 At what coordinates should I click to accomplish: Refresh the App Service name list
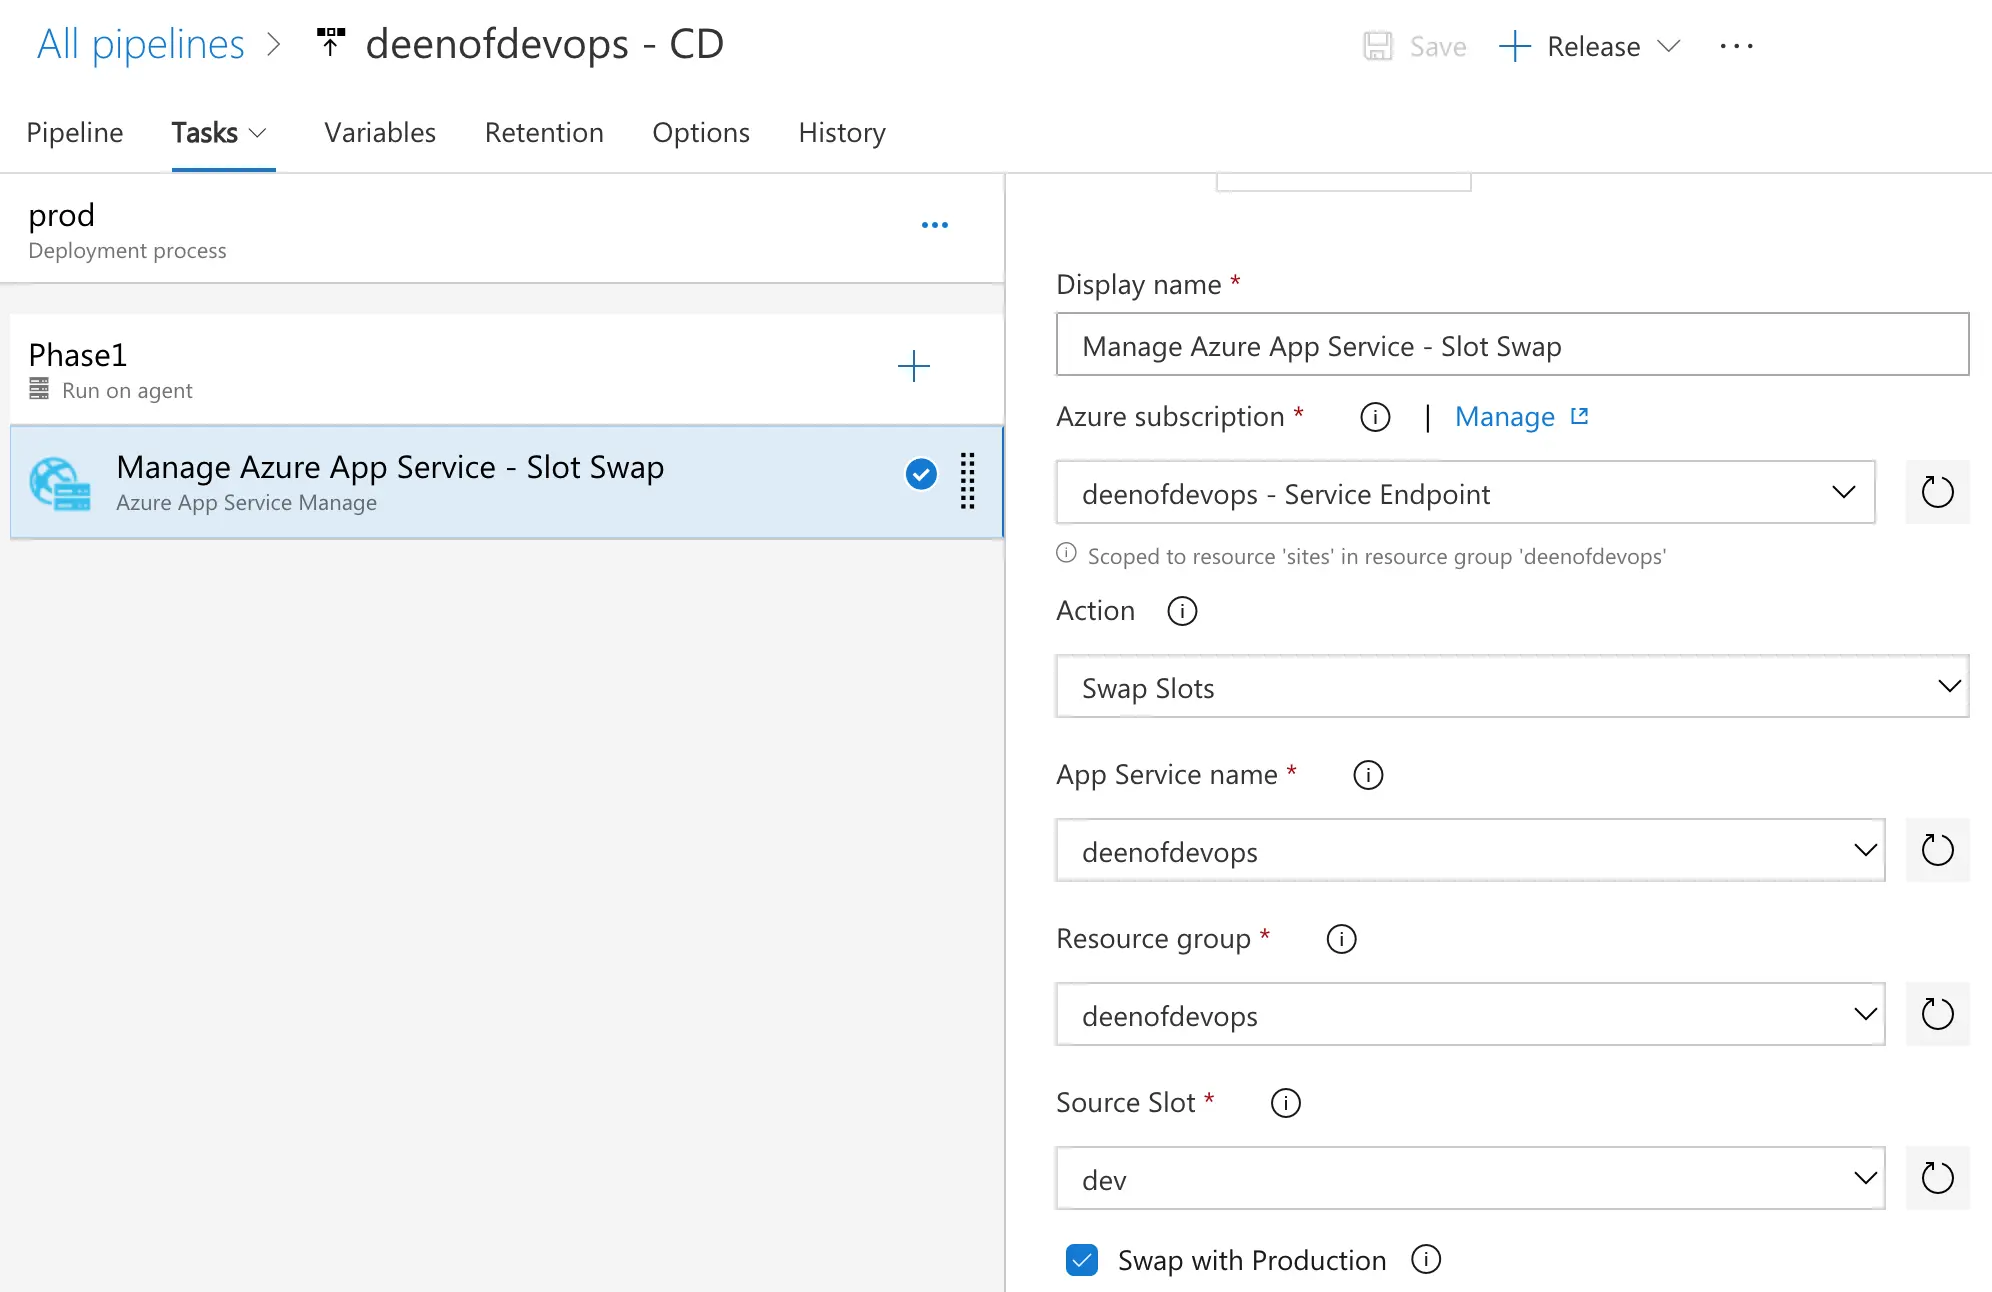tap(1937, 850)
